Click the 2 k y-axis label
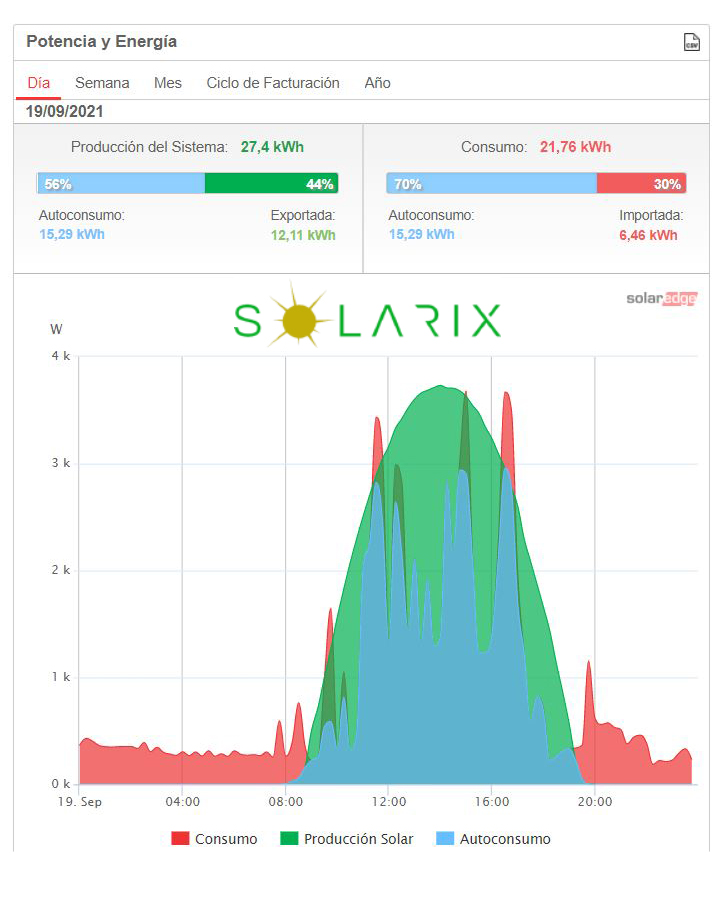 coord(61,570)
